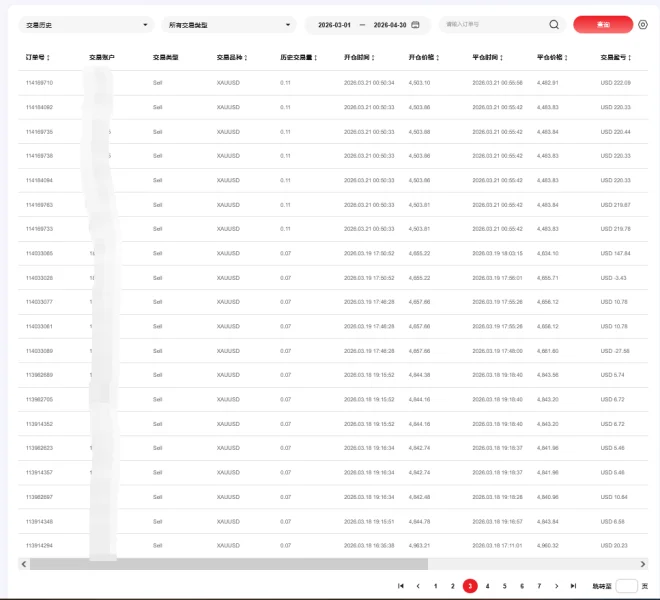Screen dimensions: 660x600
Task: Sort by 交易盈亏 column sort icon
Action: pos(629,58)
